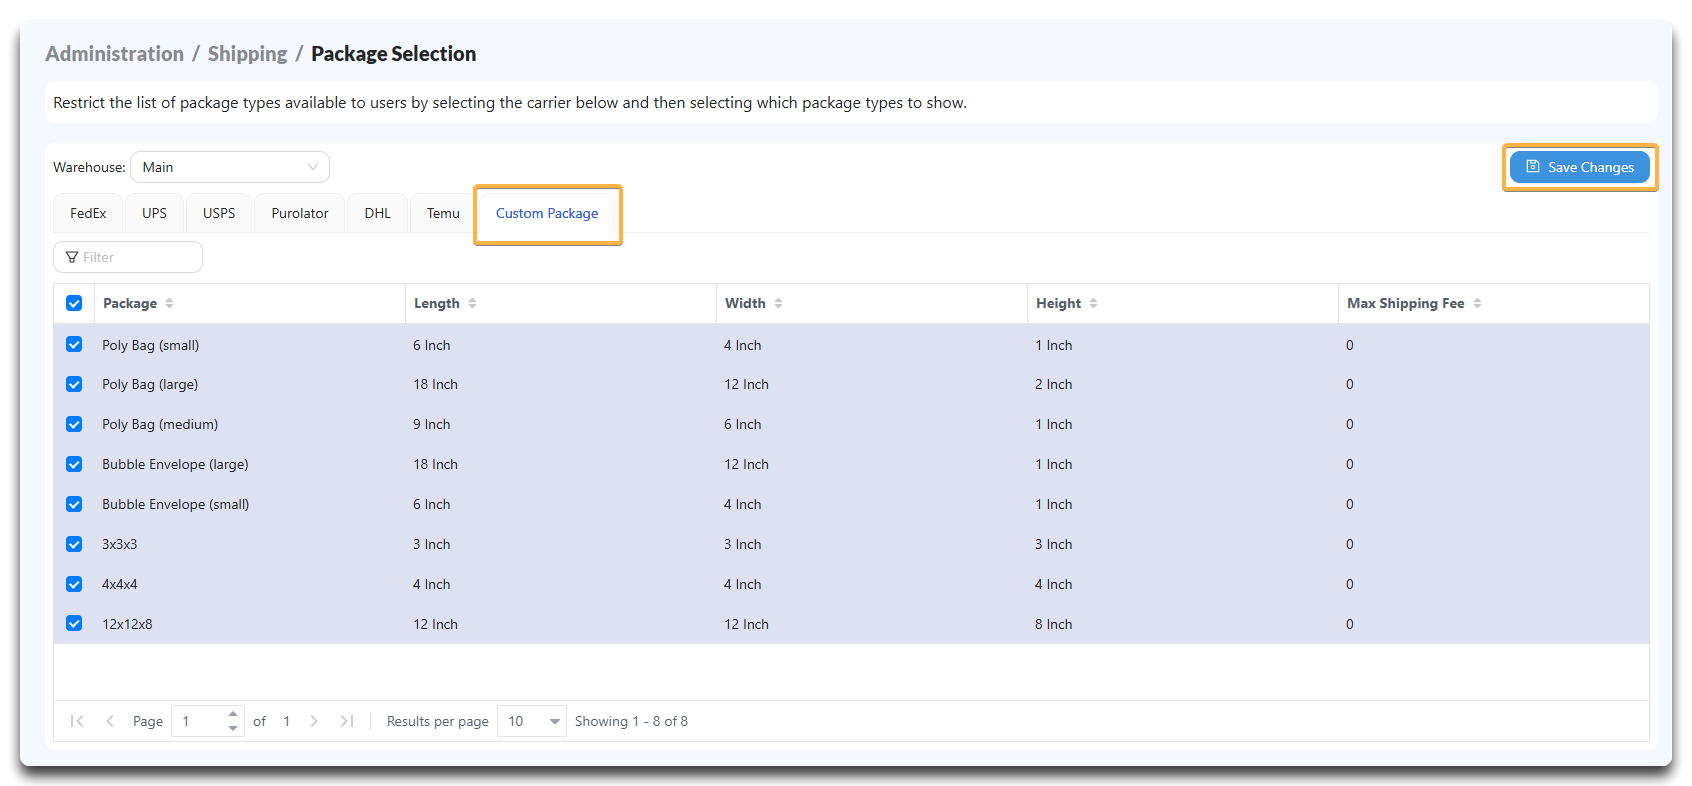Open the Results per page dropdown
The width and height of the screenshot is (1692, 786).
[531, 721]
